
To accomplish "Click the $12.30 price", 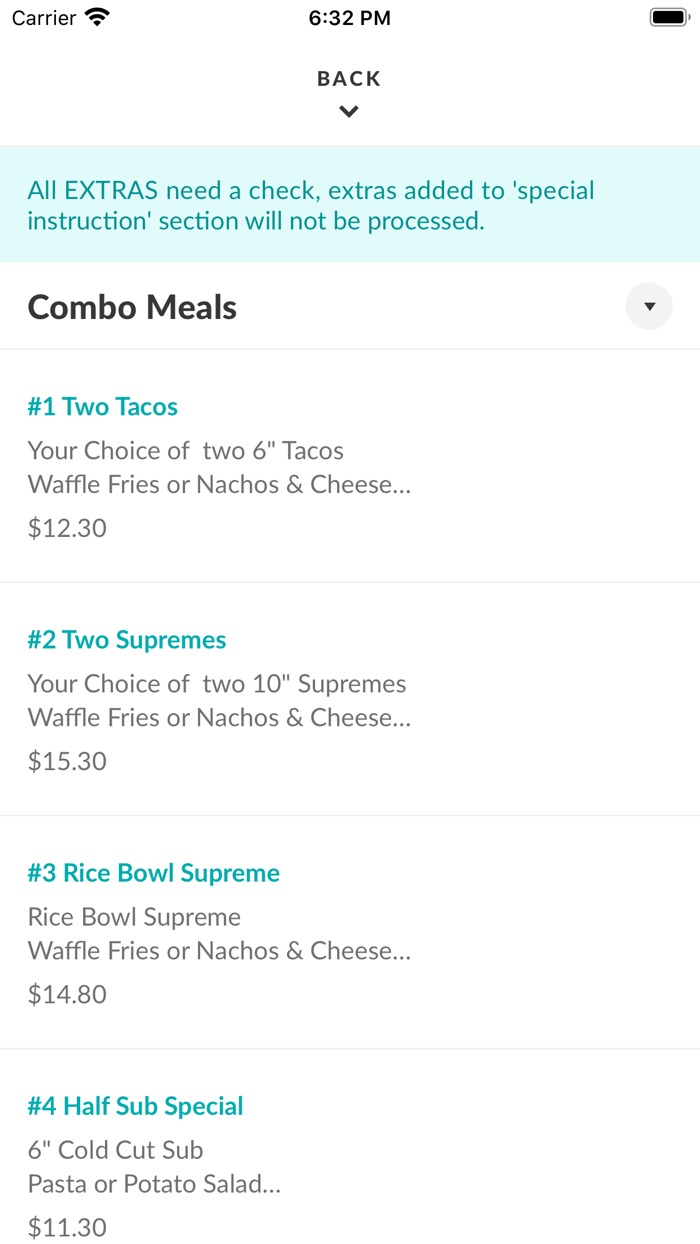I will (x=67, y=528).
